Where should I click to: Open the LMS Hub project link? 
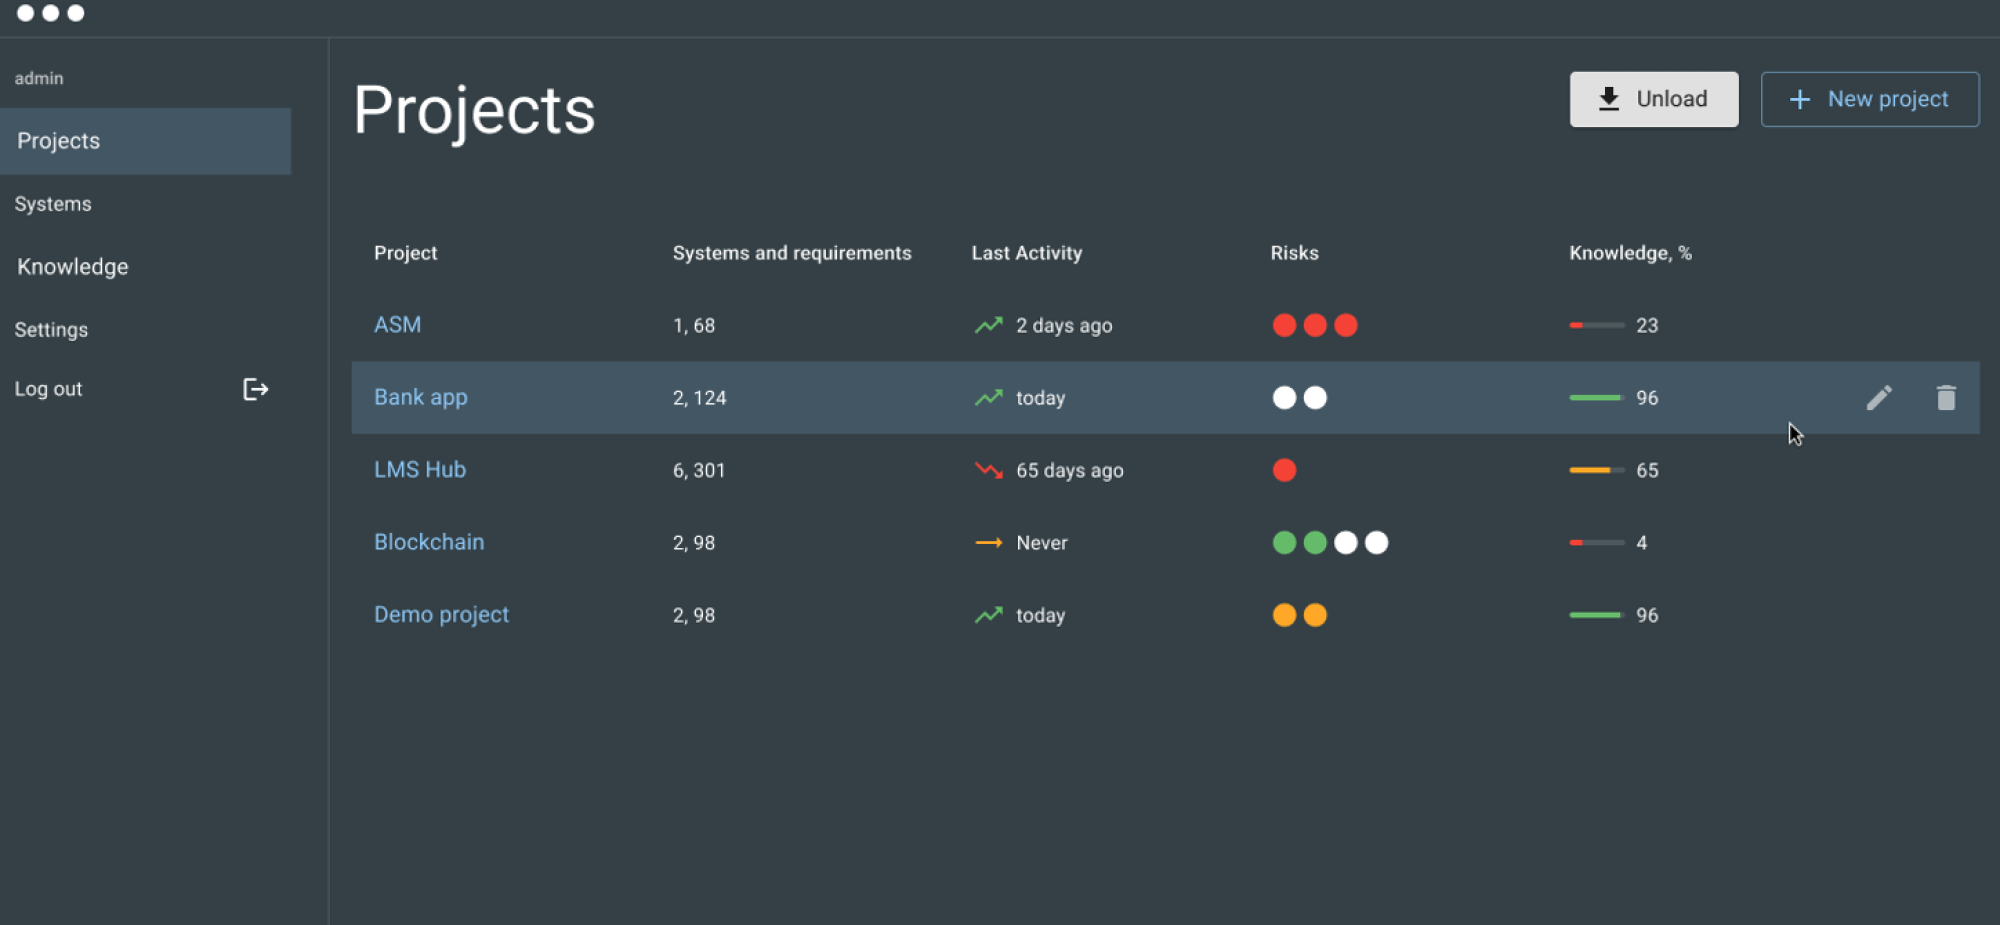[420, 470]
